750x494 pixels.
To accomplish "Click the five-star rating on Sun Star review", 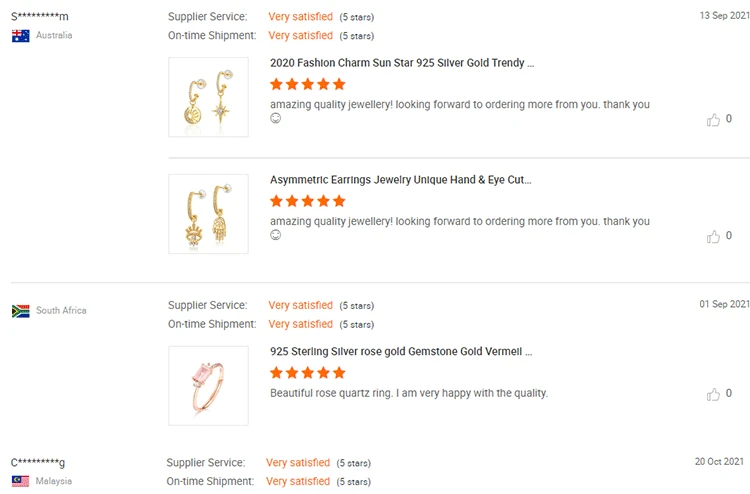I will [308, 84].
